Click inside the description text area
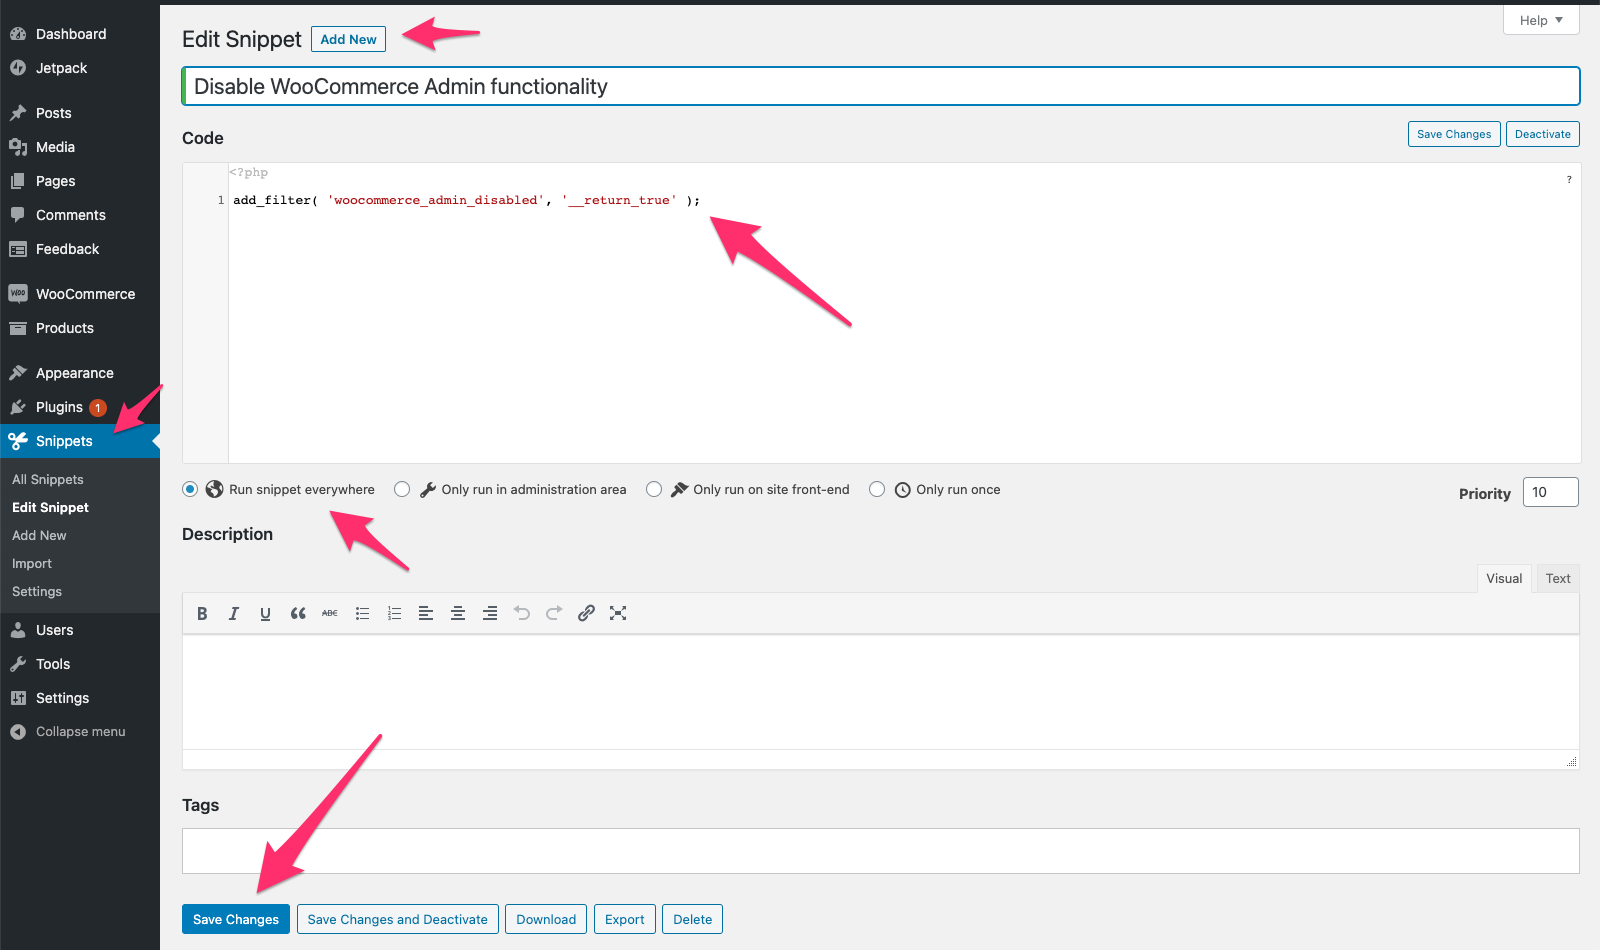 [881, 692]
